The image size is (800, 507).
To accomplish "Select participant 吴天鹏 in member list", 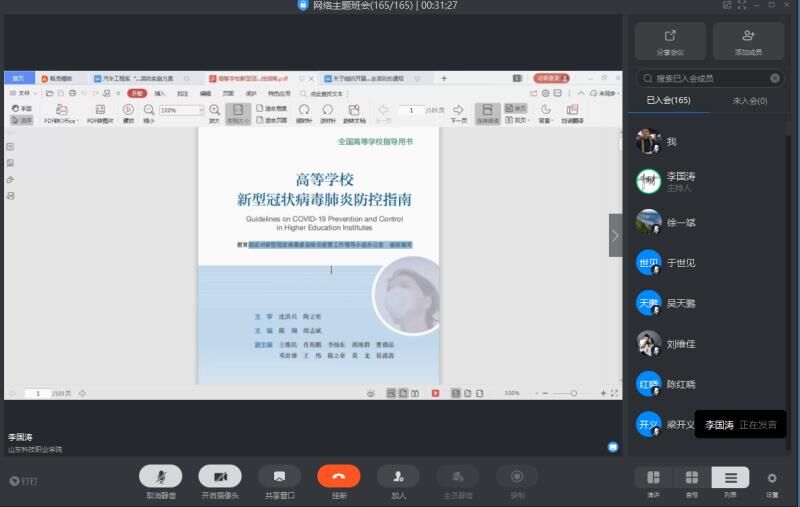I will click(709, 303).
